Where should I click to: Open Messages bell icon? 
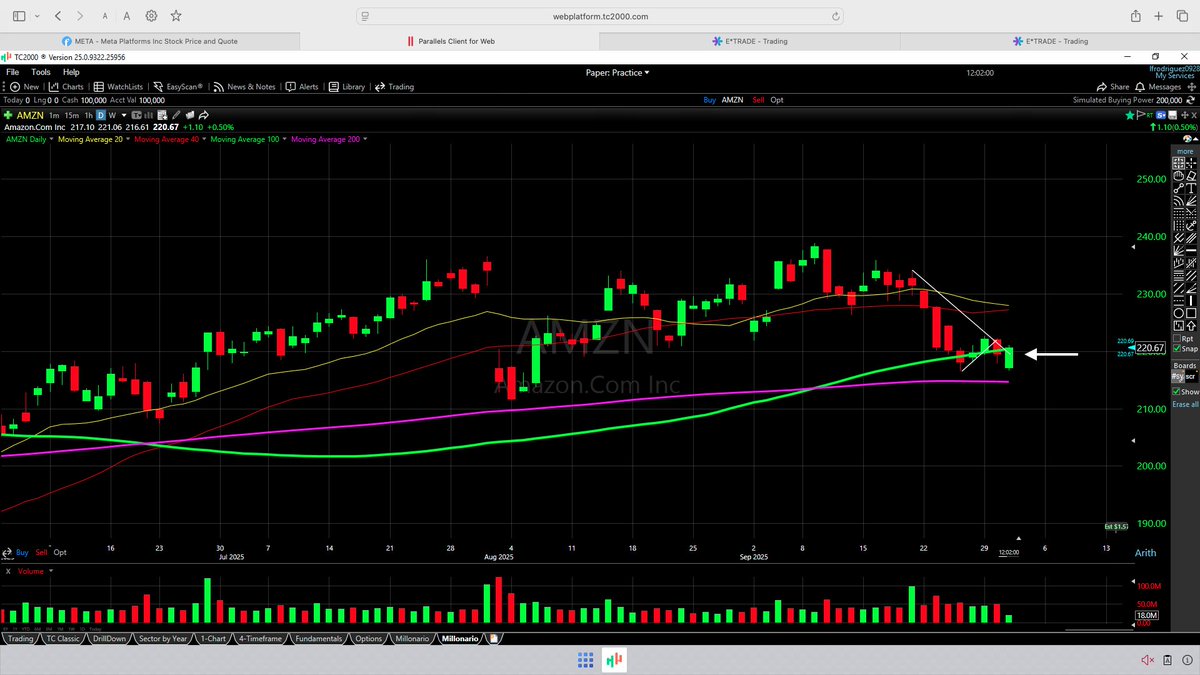pyautogui.click(x=1141, y=87)
